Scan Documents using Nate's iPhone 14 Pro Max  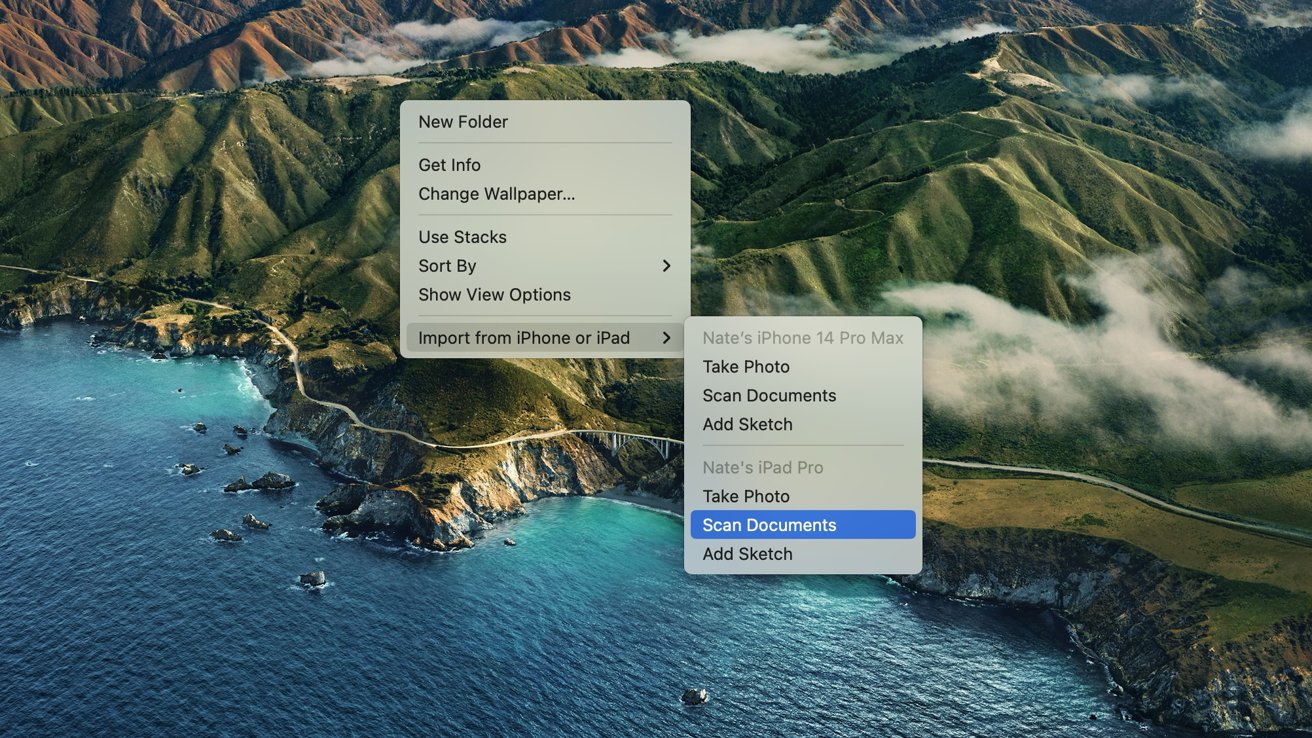coord(769,396)
